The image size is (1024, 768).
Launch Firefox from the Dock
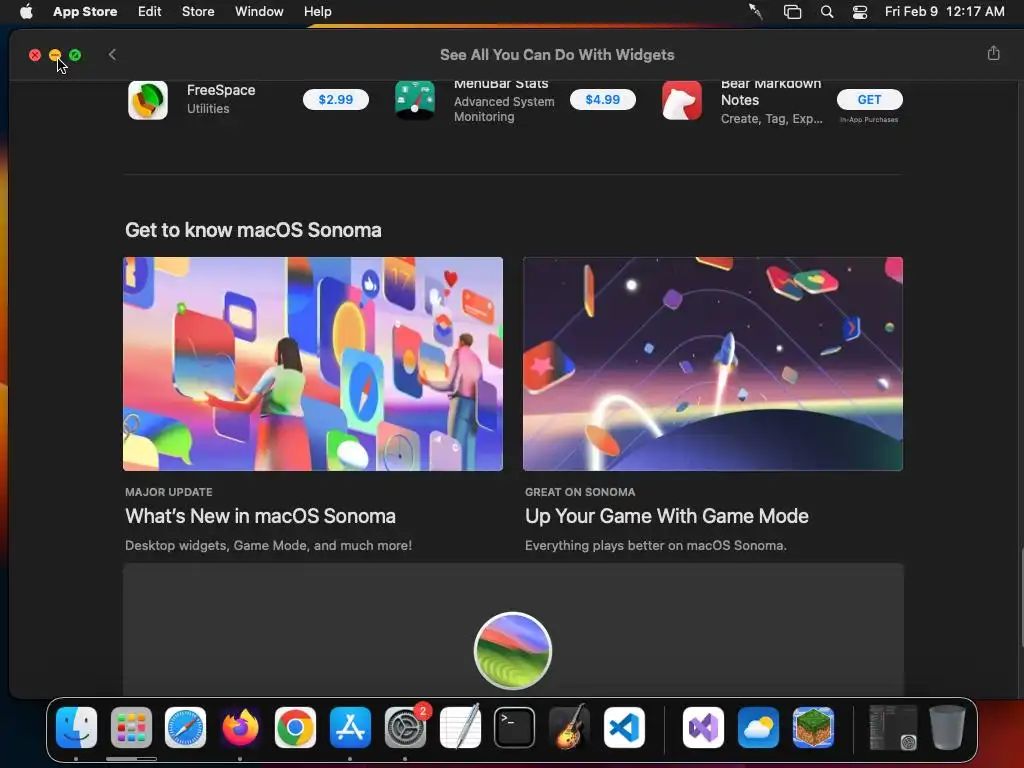pyautogui.click(x=240, y=727)
